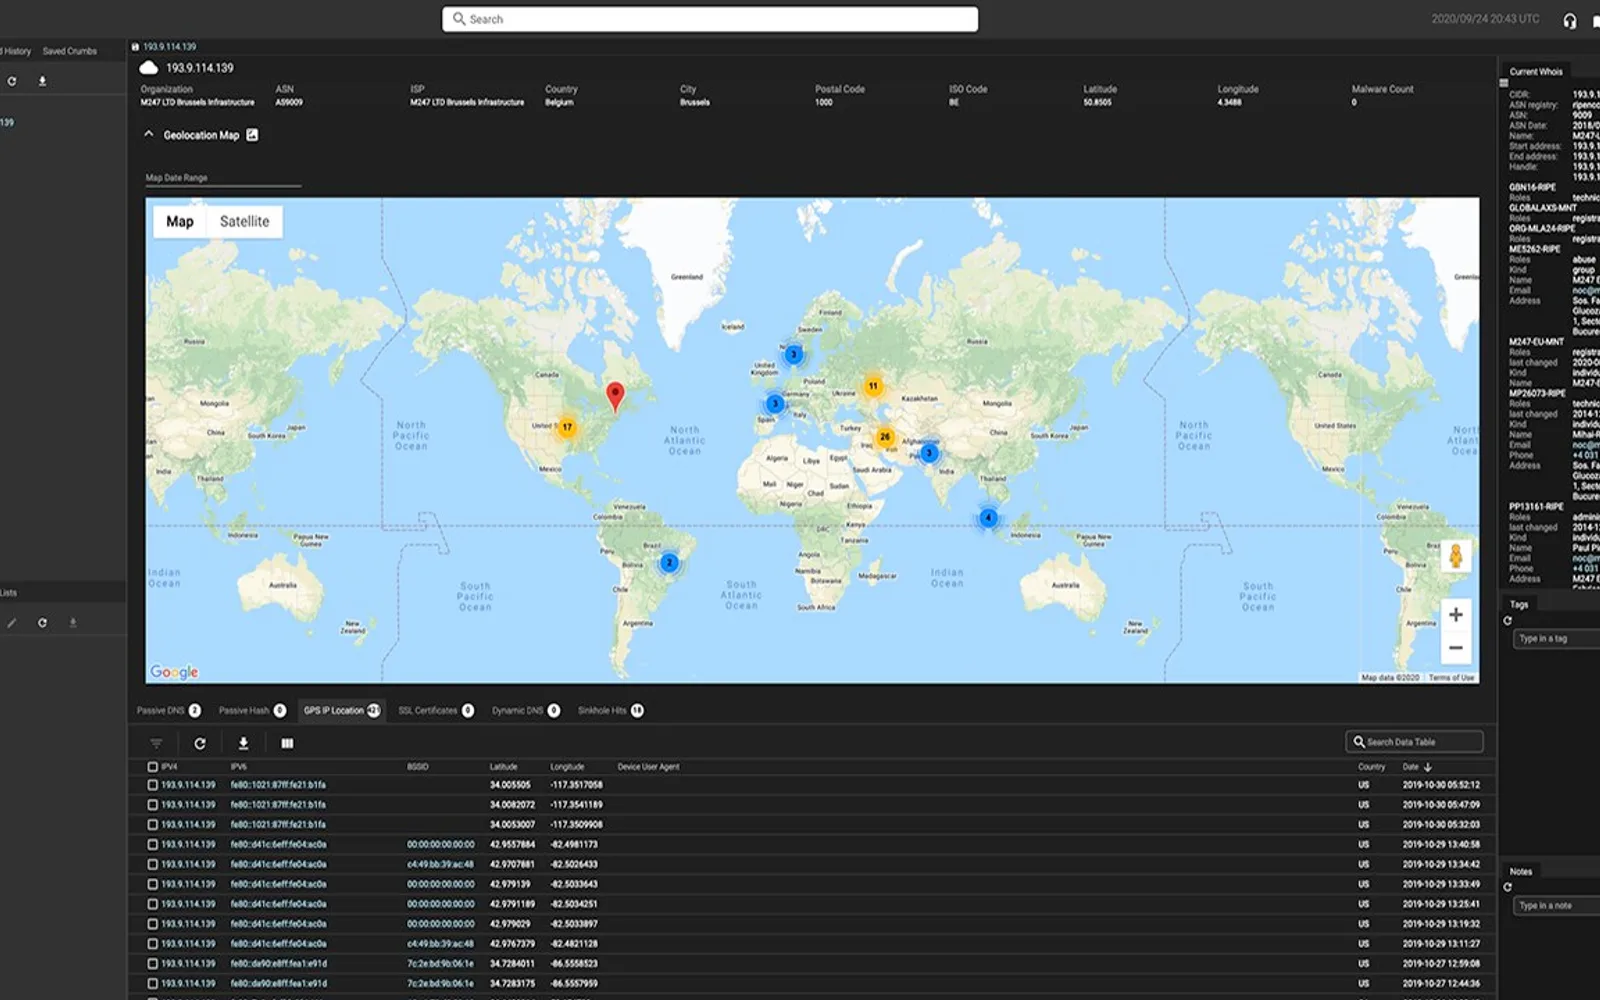Open the Sinkhole Hits tab

click(611, 711)
